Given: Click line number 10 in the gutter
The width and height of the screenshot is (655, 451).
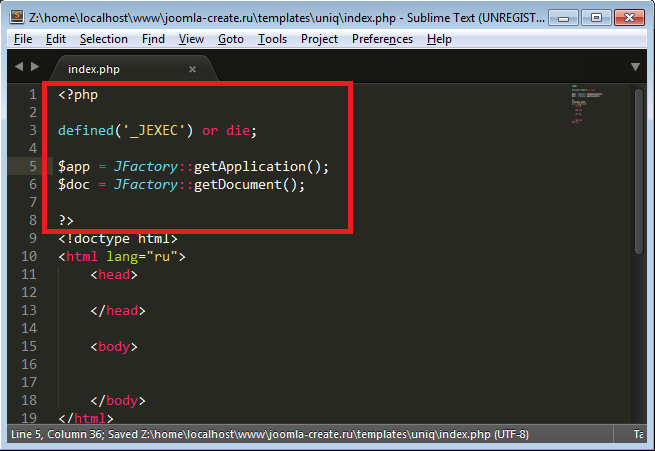Looking at the screenshot, I should (30, 256).
